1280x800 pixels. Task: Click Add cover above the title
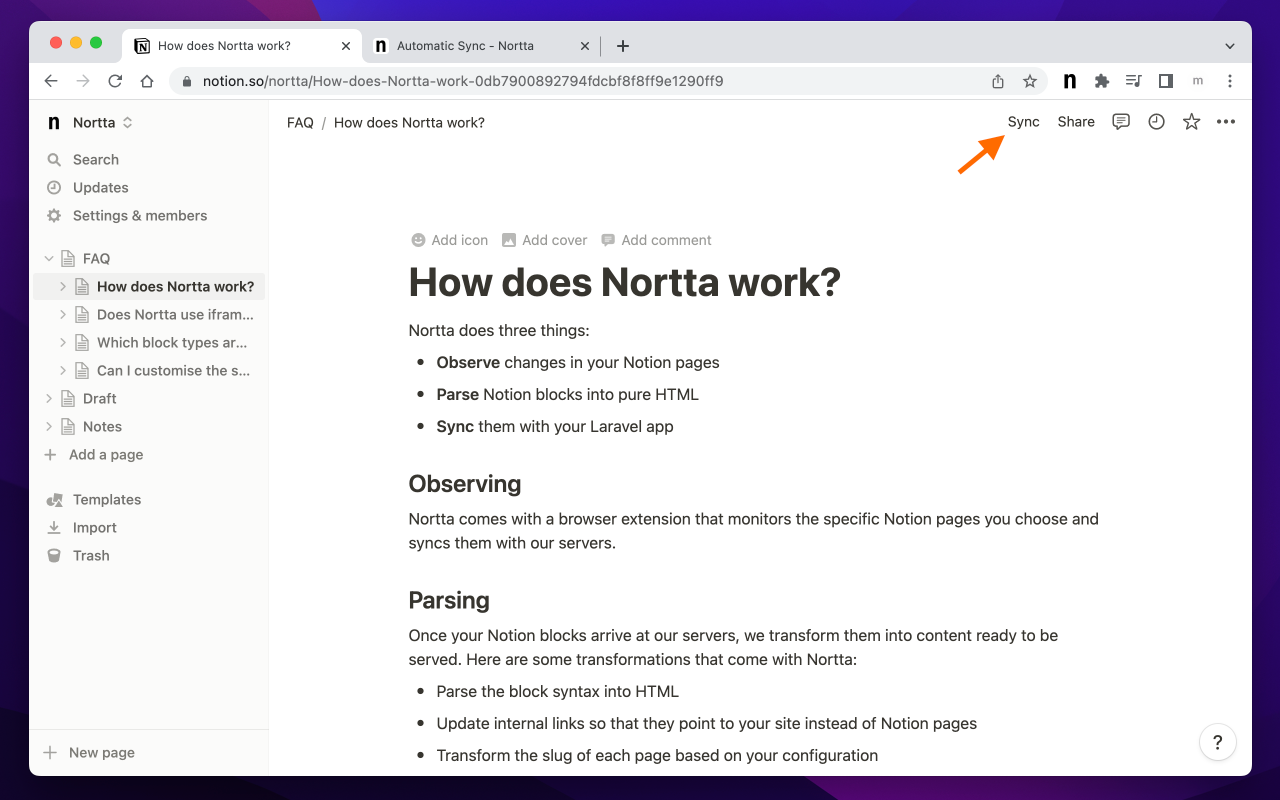(545, 240)
